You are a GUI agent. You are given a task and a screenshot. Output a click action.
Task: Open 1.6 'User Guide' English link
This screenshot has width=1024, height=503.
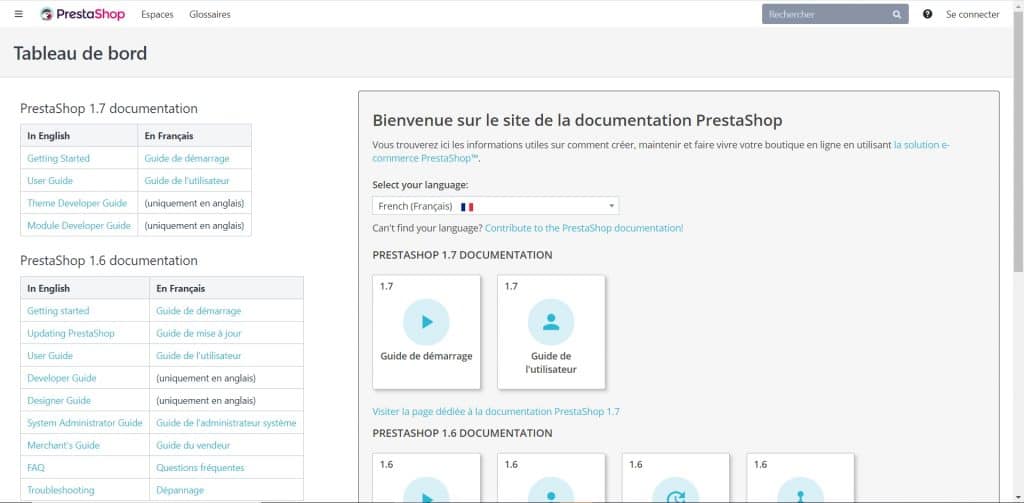click(x=50, y=356)
